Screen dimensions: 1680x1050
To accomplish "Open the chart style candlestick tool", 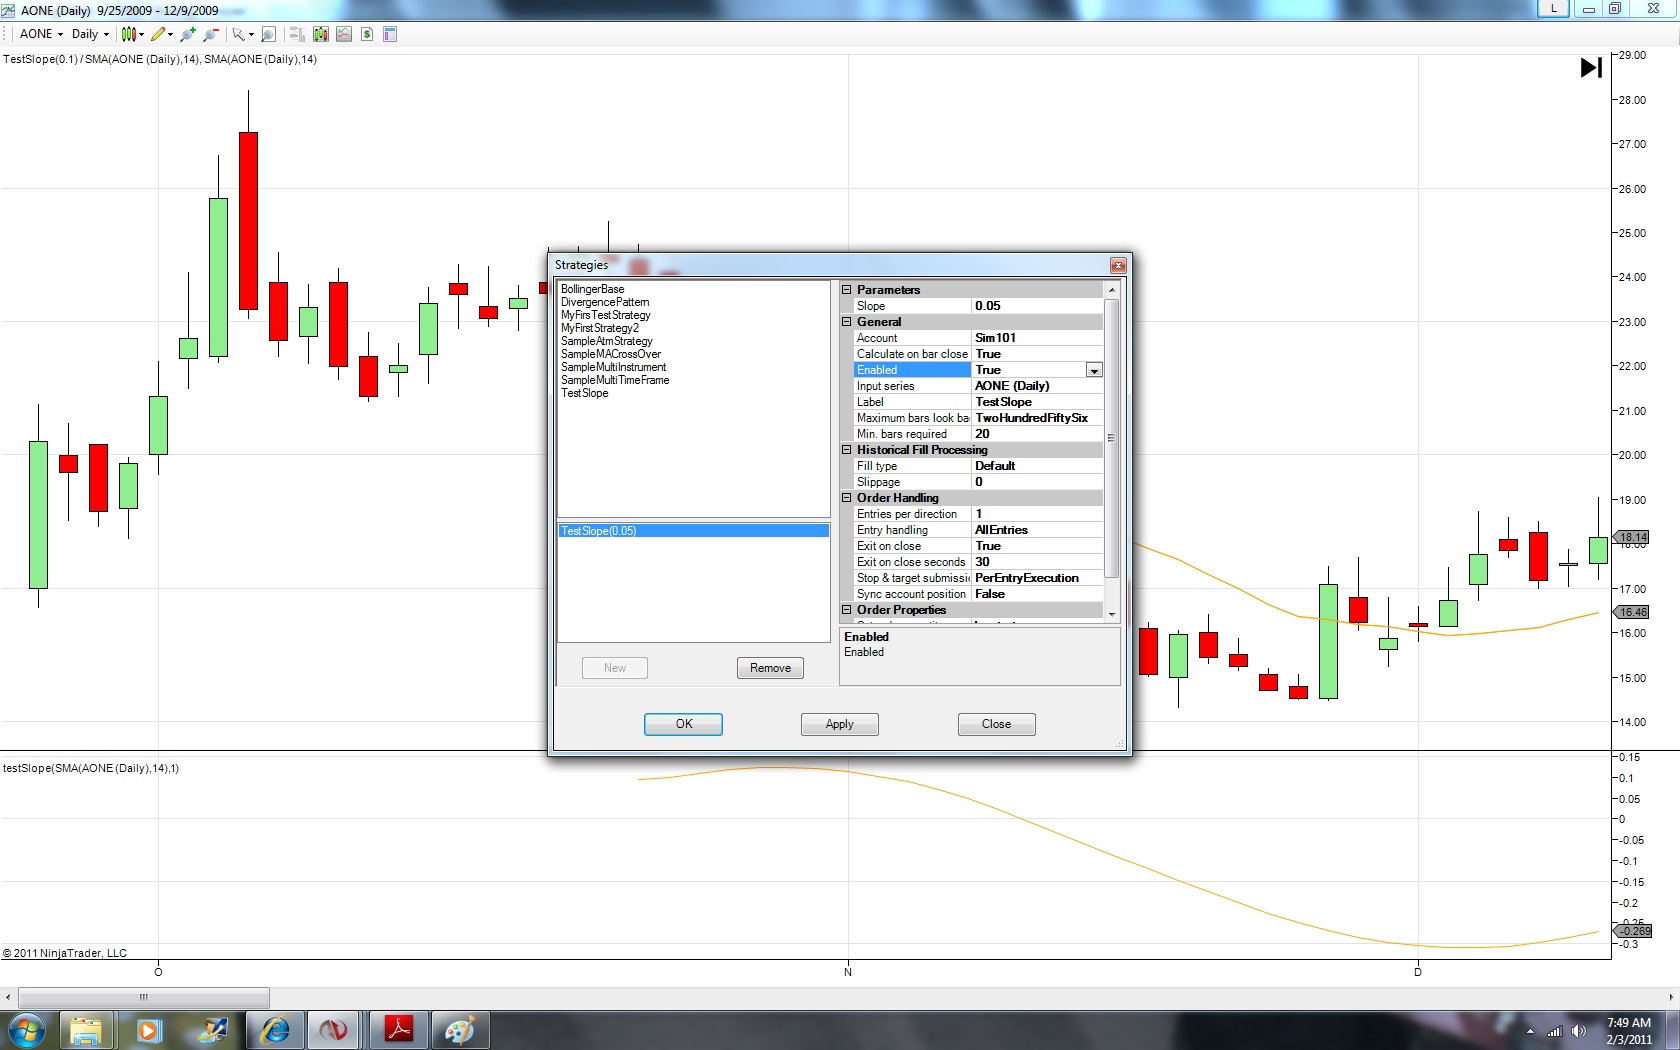I will tap(128, 34).
